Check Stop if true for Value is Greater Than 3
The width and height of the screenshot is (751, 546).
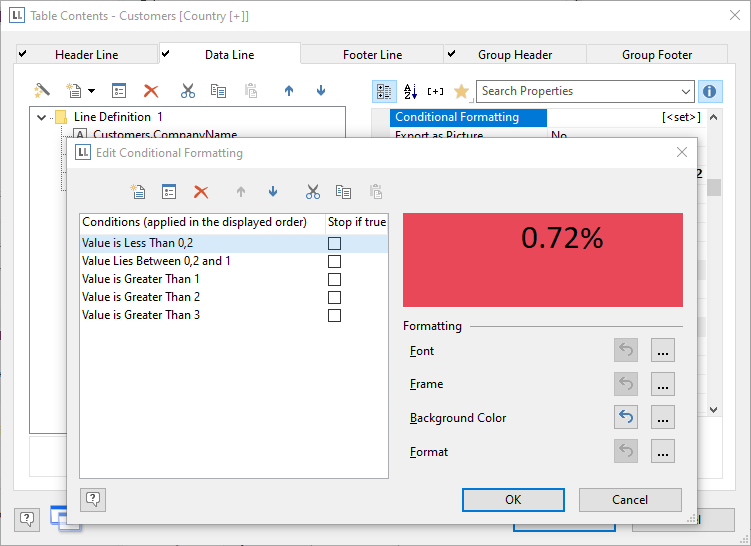334,316
